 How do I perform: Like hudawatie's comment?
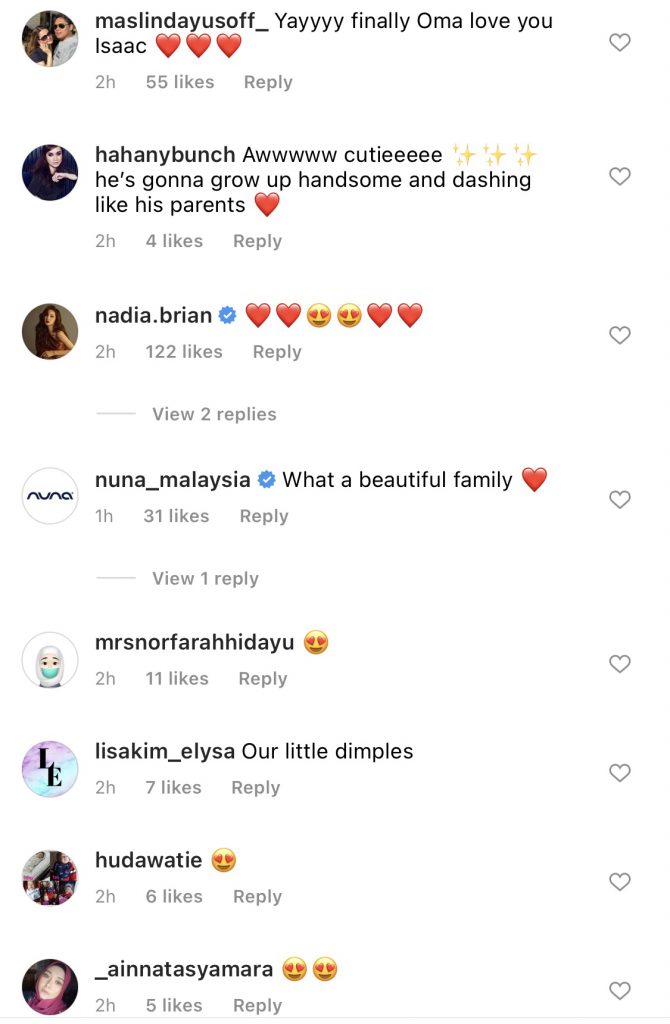(x=620, y=881)
